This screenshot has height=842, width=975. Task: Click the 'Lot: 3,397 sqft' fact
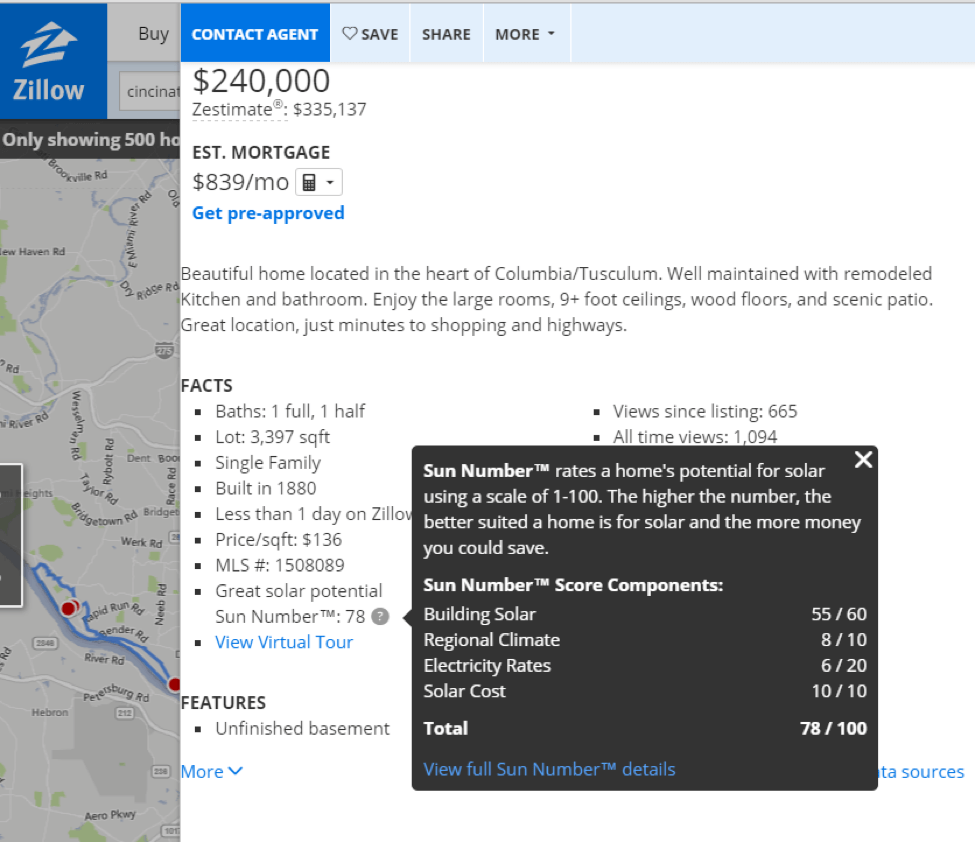pos(272,437)
